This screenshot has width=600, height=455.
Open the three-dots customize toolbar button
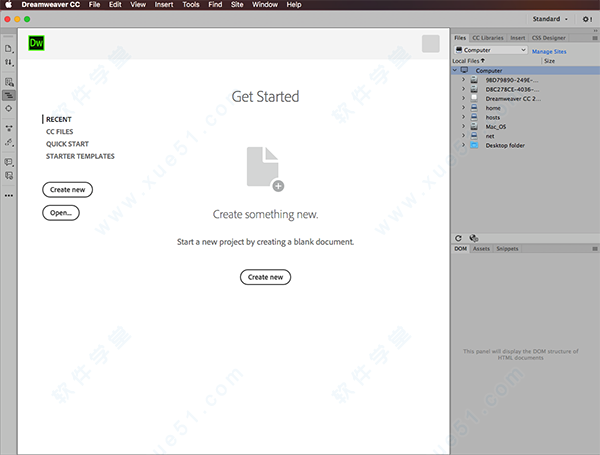[x=8, y=196]
